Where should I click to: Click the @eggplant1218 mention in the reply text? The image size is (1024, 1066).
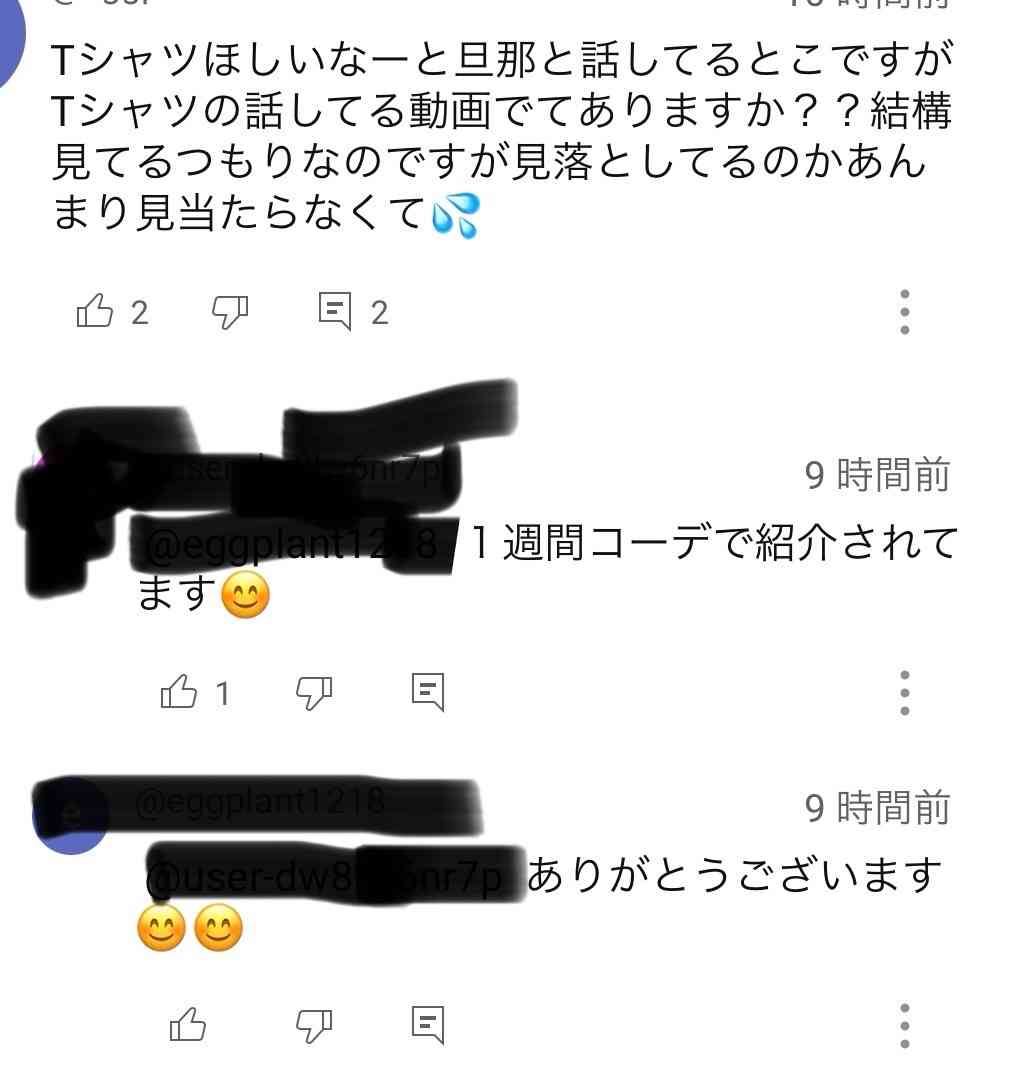click(x=292, y=546)
